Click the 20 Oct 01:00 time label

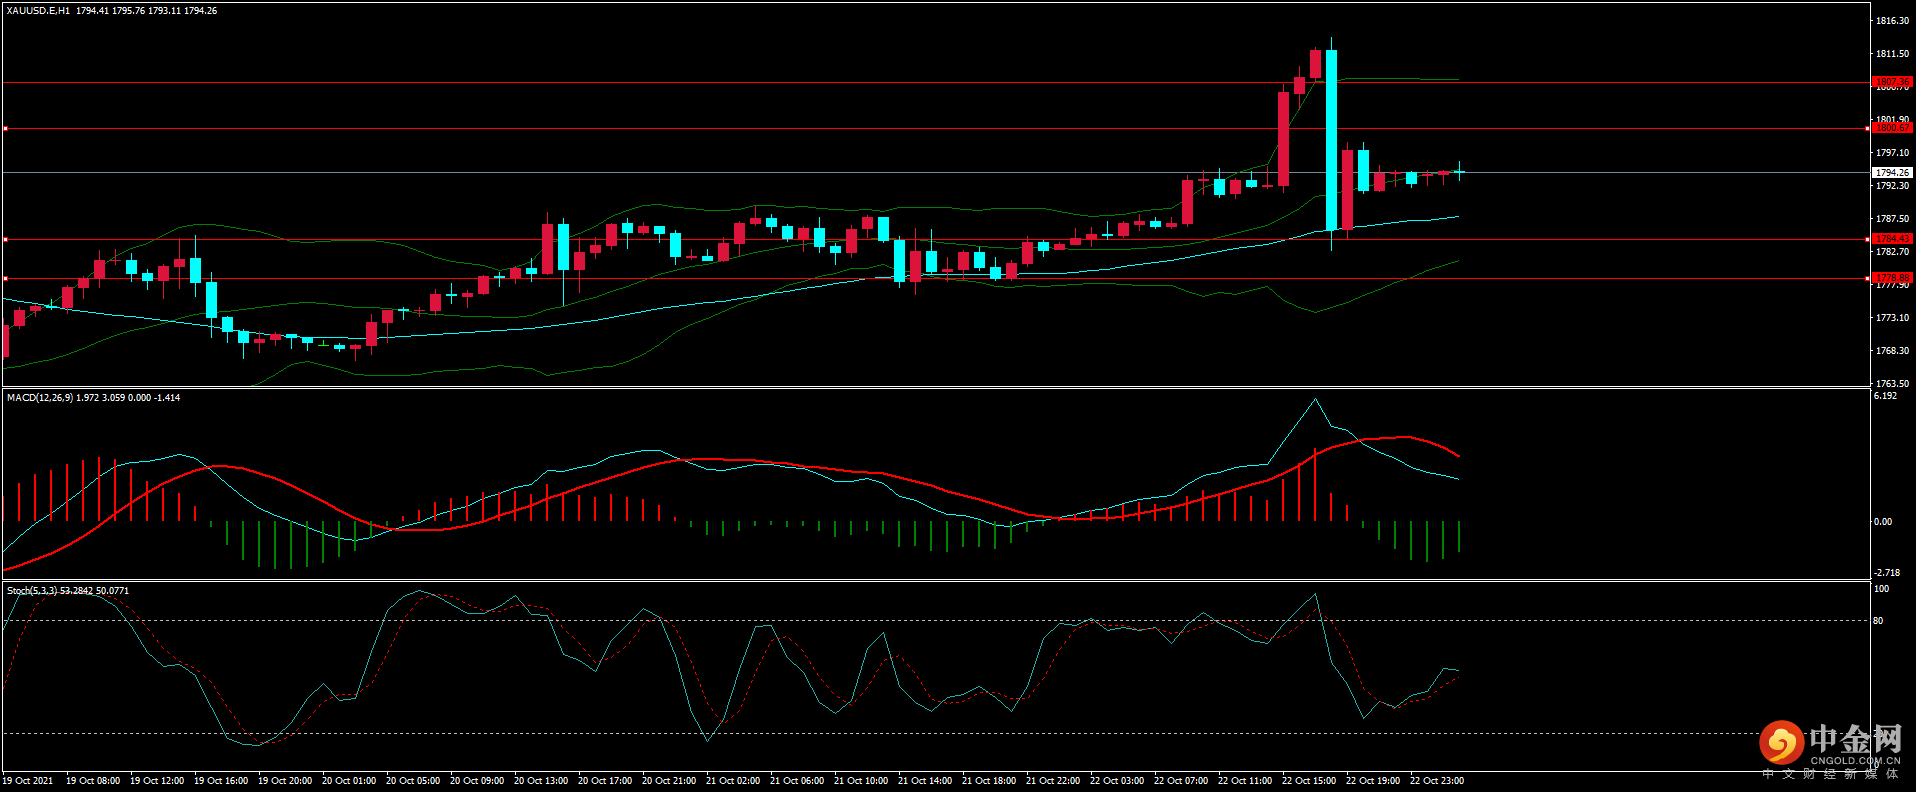[x=349, y=780]
